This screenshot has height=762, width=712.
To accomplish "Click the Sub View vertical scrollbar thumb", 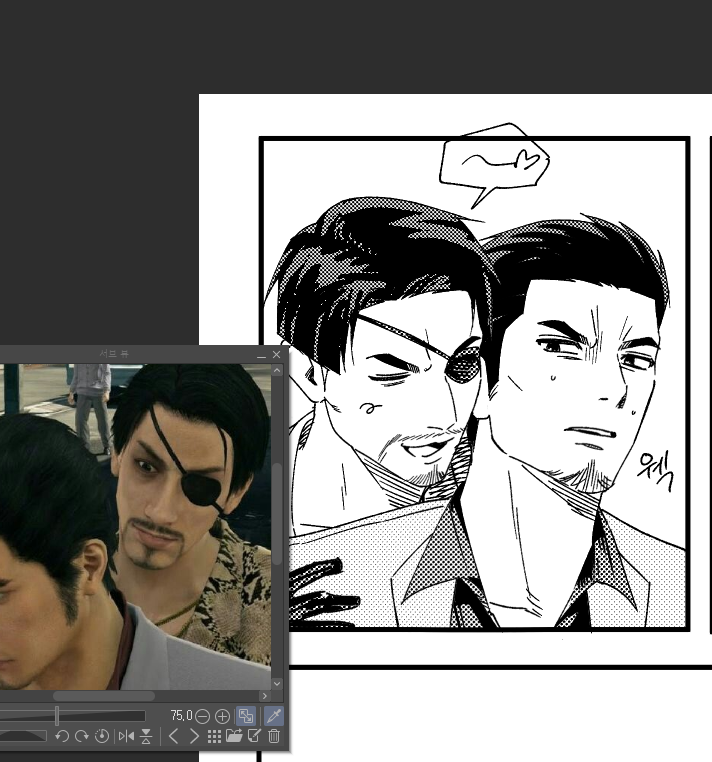I will [x=277, y=514].
